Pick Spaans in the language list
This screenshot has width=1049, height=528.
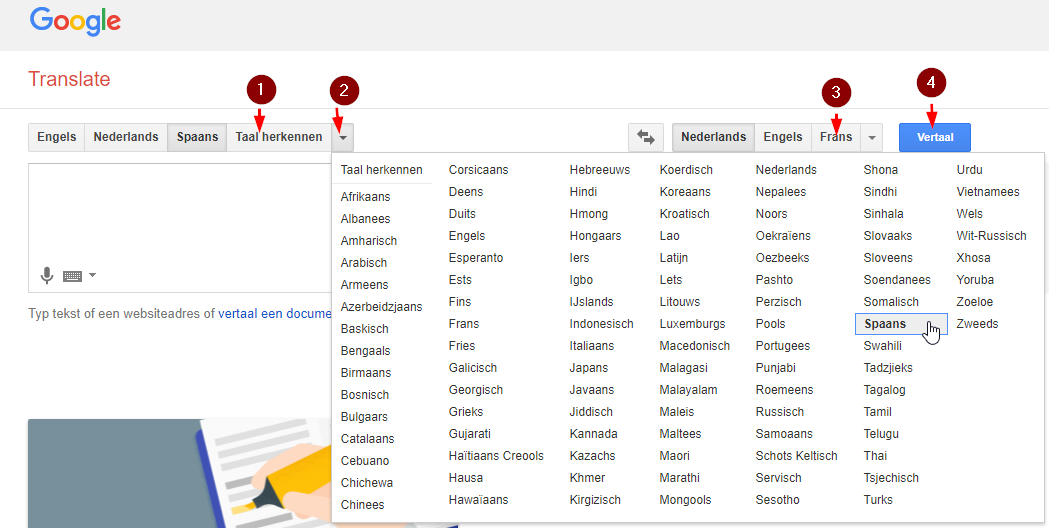901,324
